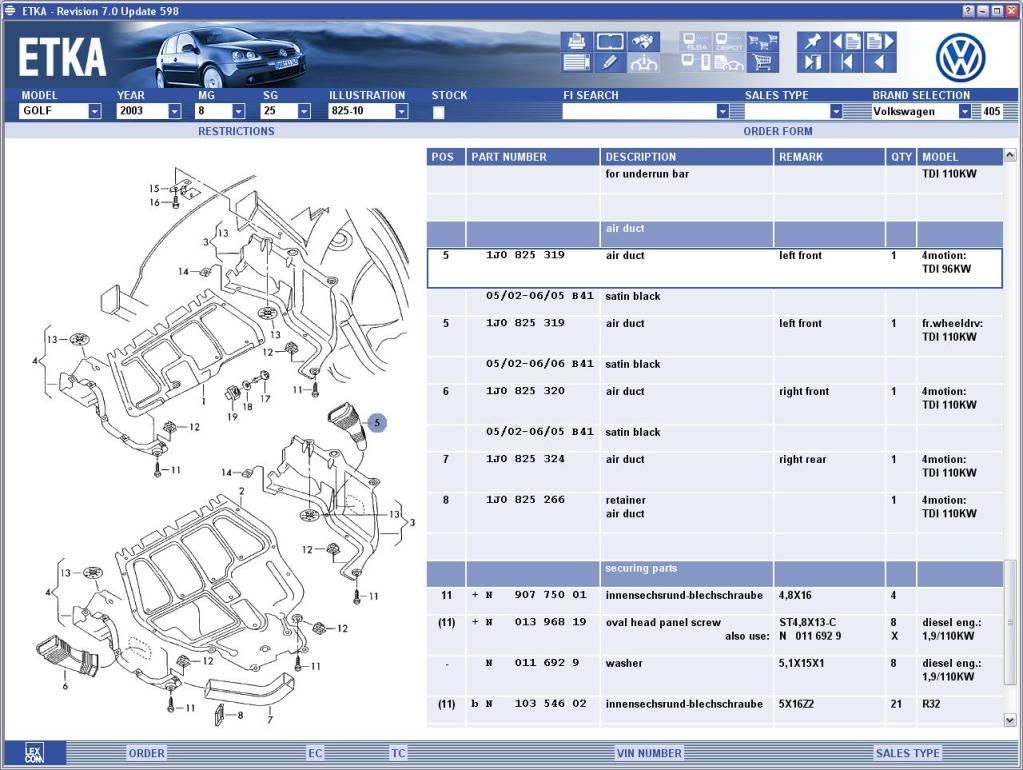Click the help button in the title bar
This screenshot has width=1023, height=770.
(968, 10)
